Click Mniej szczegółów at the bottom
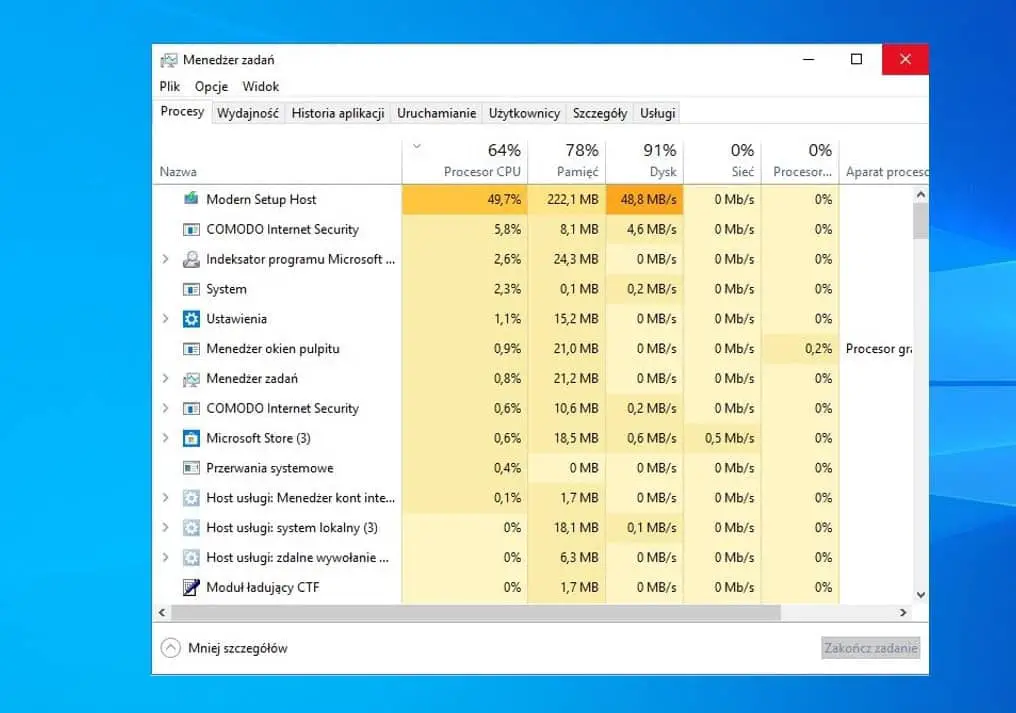The image size is (1016, 713). (x=240, y=647)
